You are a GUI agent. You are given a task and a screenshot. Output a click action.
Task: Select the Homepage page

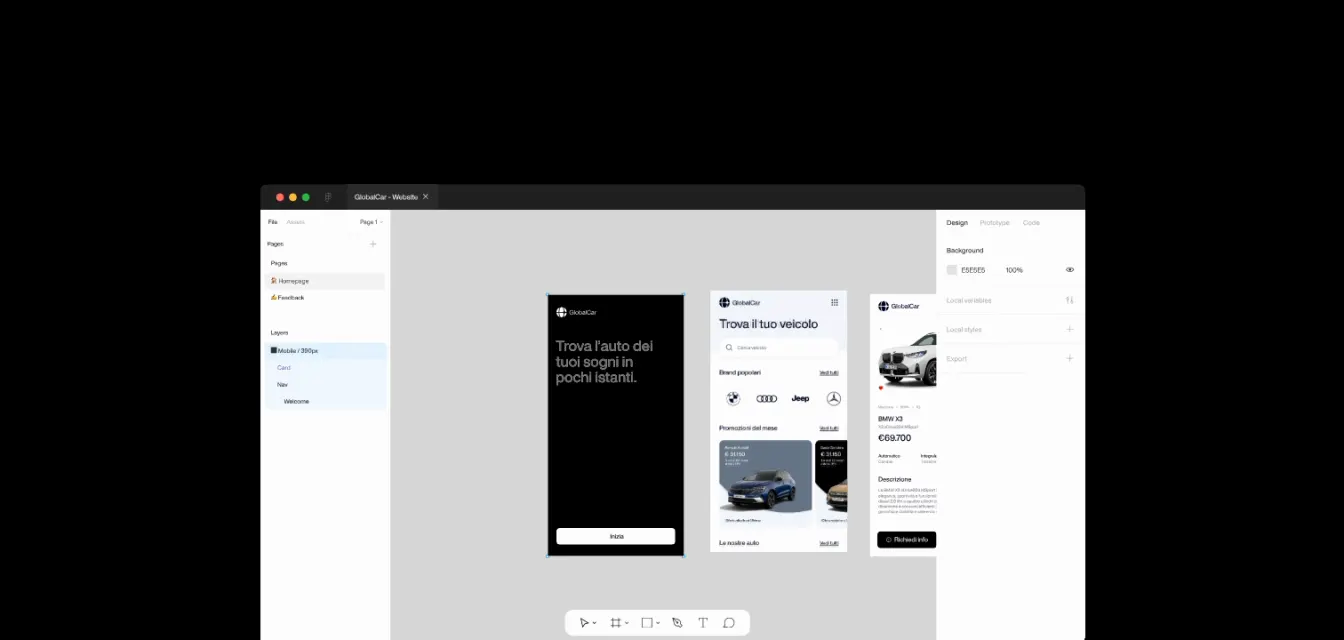325,281
